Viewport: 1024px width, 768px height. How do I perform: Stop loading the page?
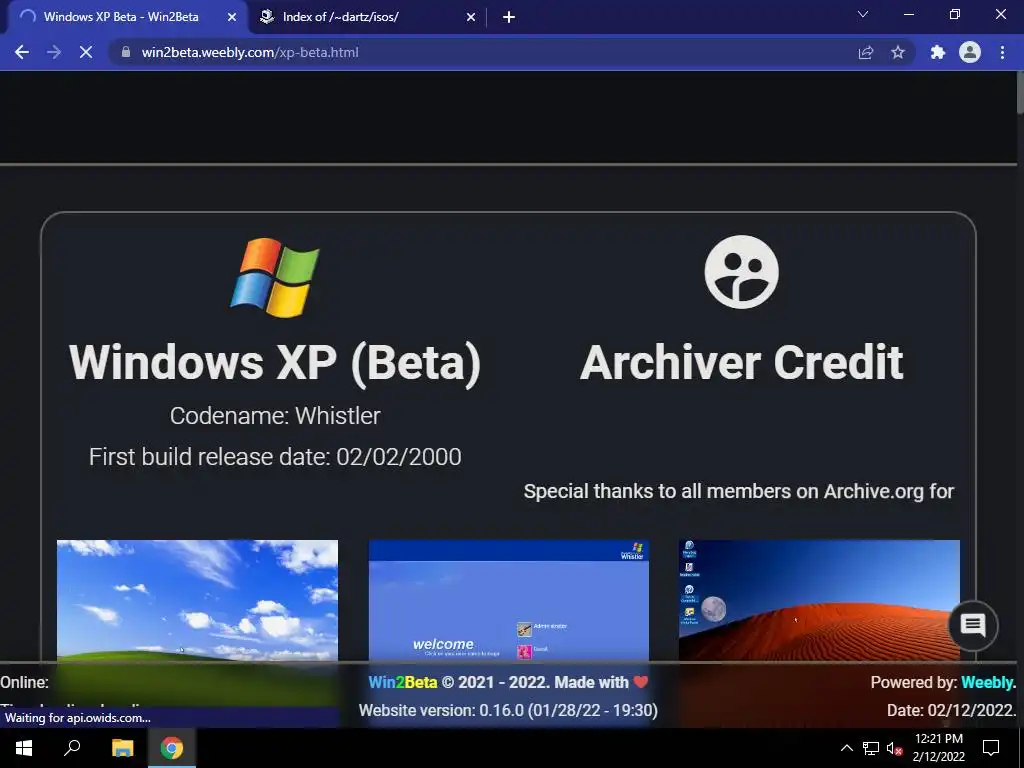pyautogui.click(x=86, y=52)
